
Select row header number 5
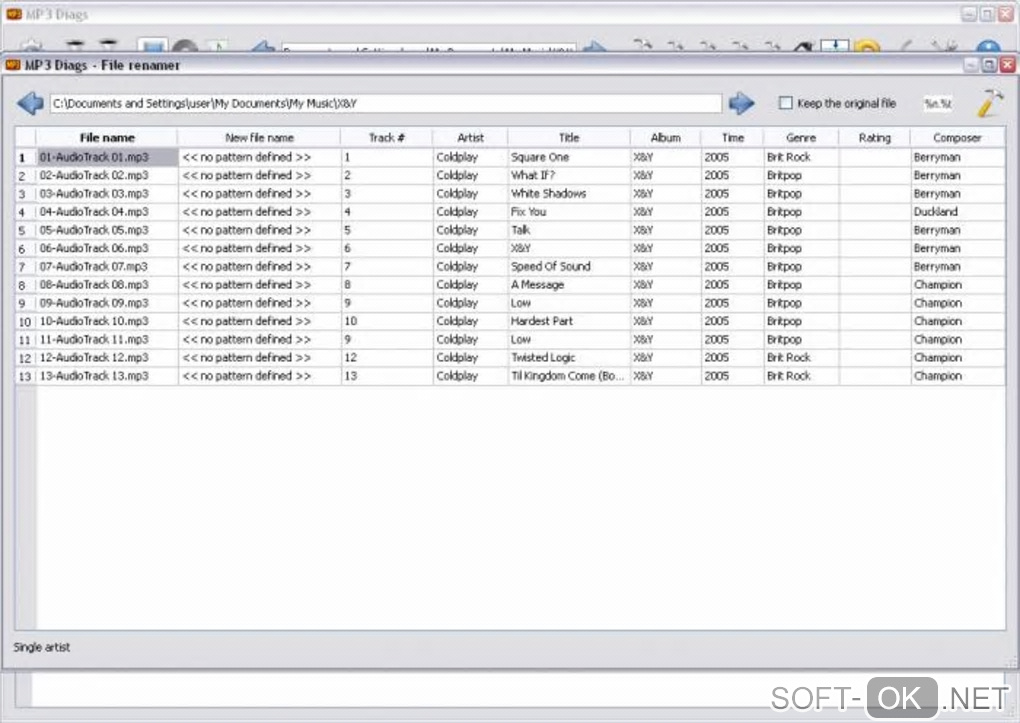pos(25,230)
